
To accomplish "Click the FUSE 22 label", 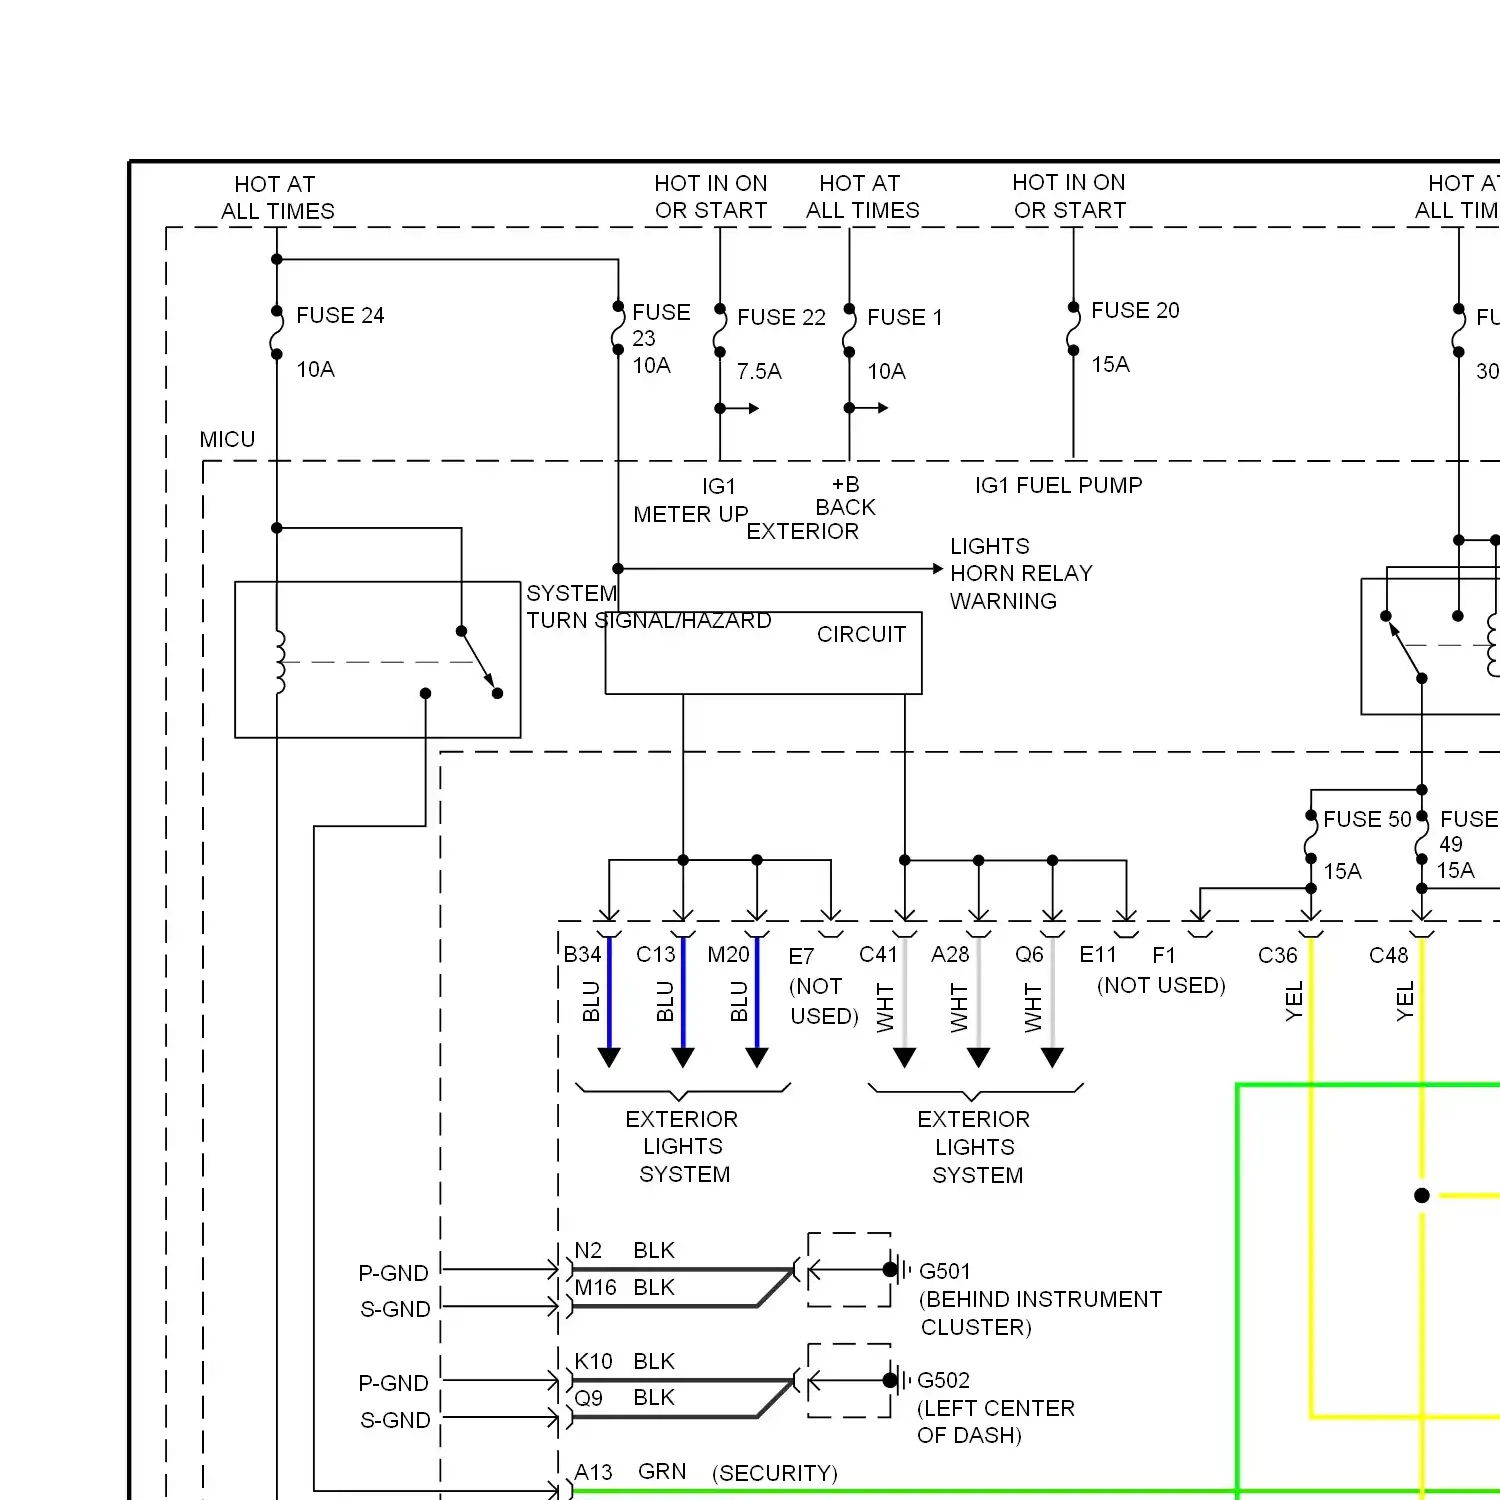I will pyautogui.click(x=781, y=317).
